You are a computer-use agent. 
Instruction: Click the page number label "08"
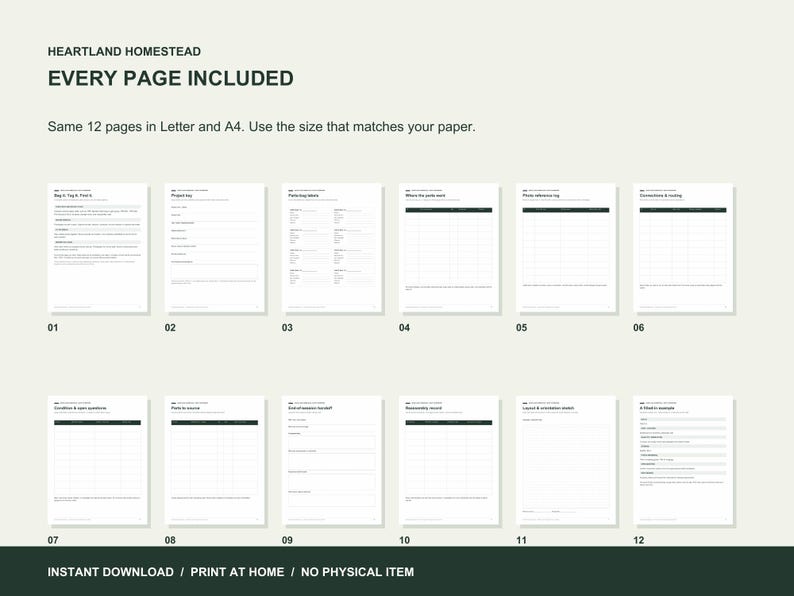coord(170,540)
